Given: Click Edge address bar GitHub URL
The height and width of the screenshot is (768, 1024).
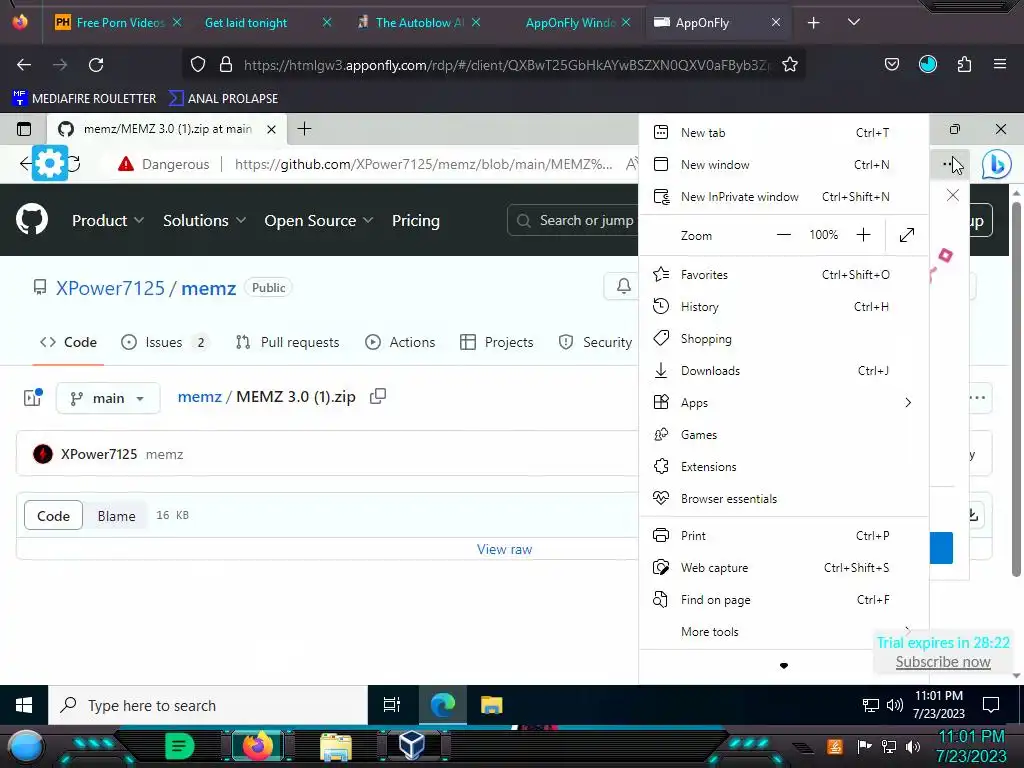Looking at the screenshot, I should point(423,165).
